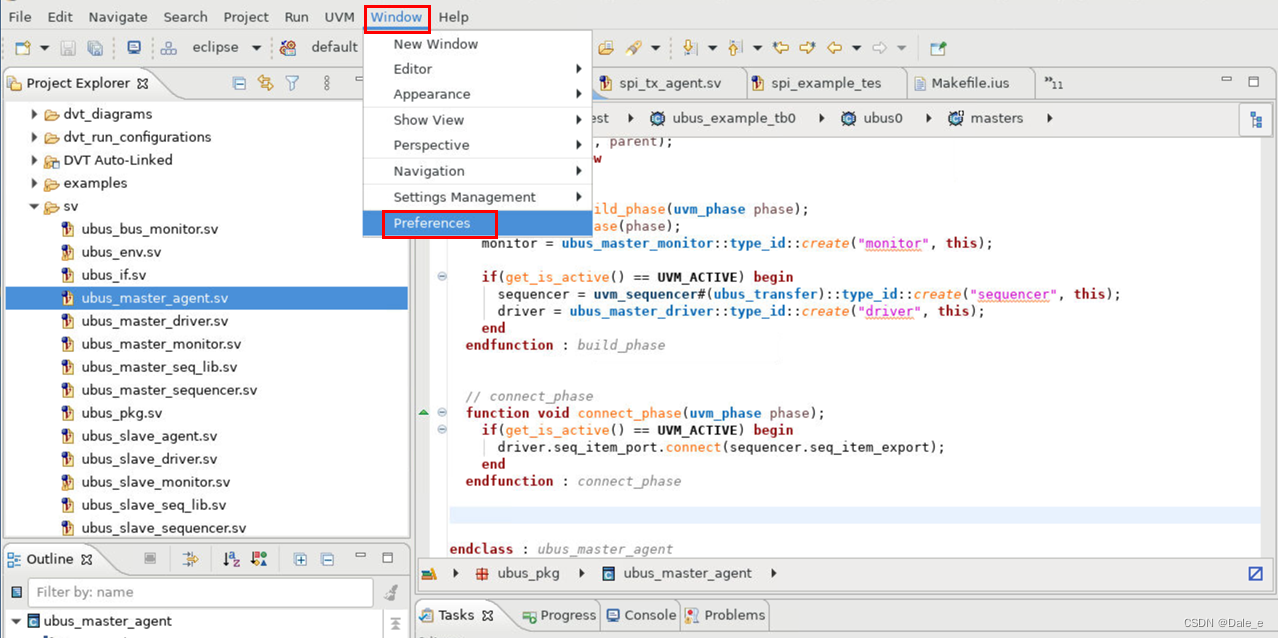This screenshot has height=638, width=1278.
Task: Focus the Outline filter by name field
Action: point(200,592)
